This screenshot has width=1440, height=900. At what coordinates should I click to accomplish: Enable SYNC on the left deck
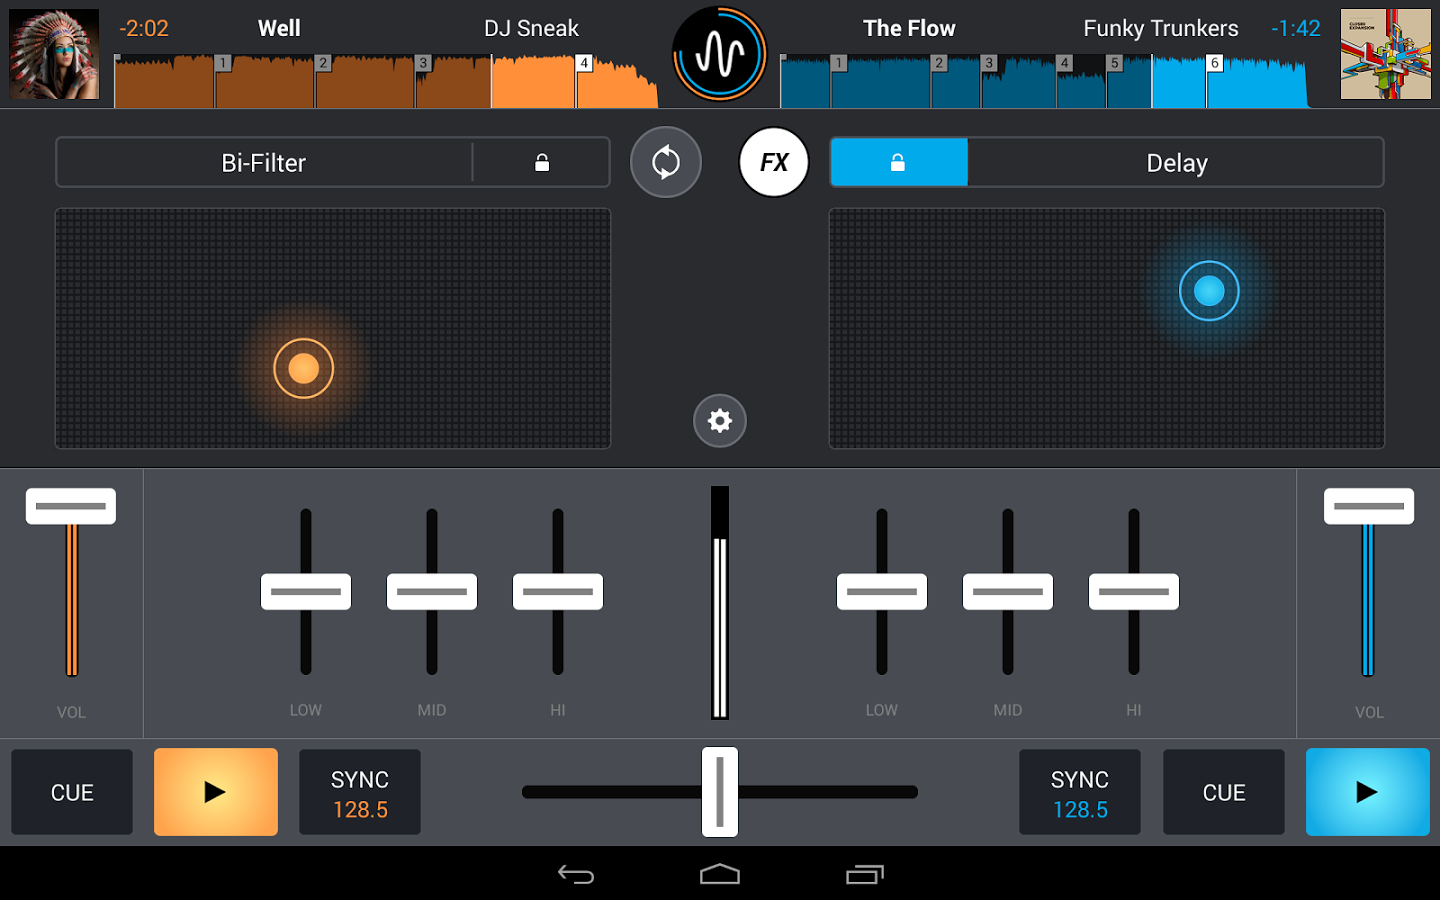pyautogui.click(x=359, y=792)
